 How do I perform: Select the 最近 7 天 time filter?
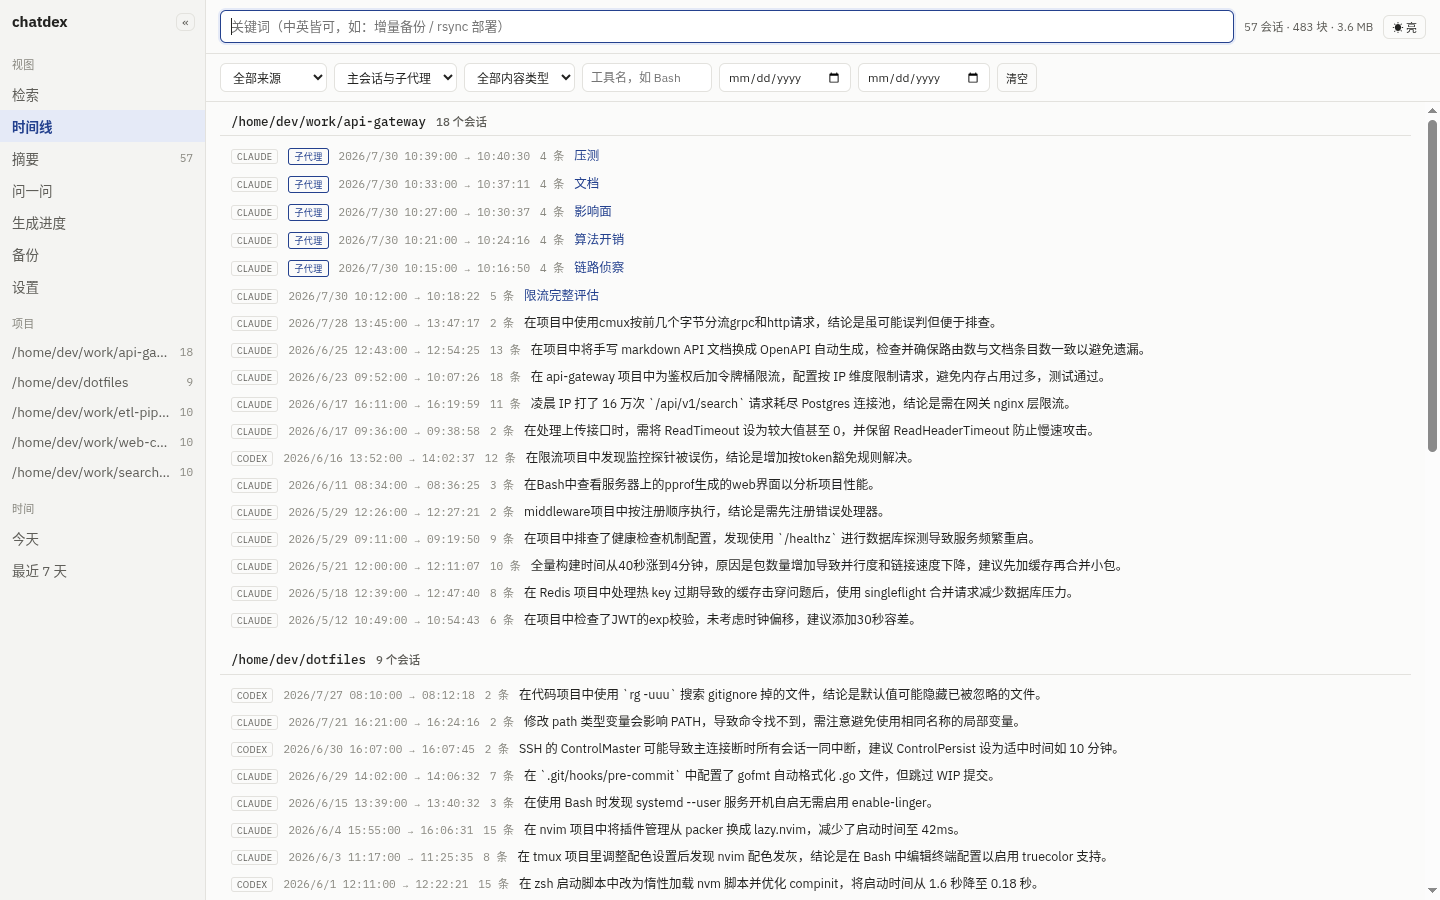click(x=102, y=571)
